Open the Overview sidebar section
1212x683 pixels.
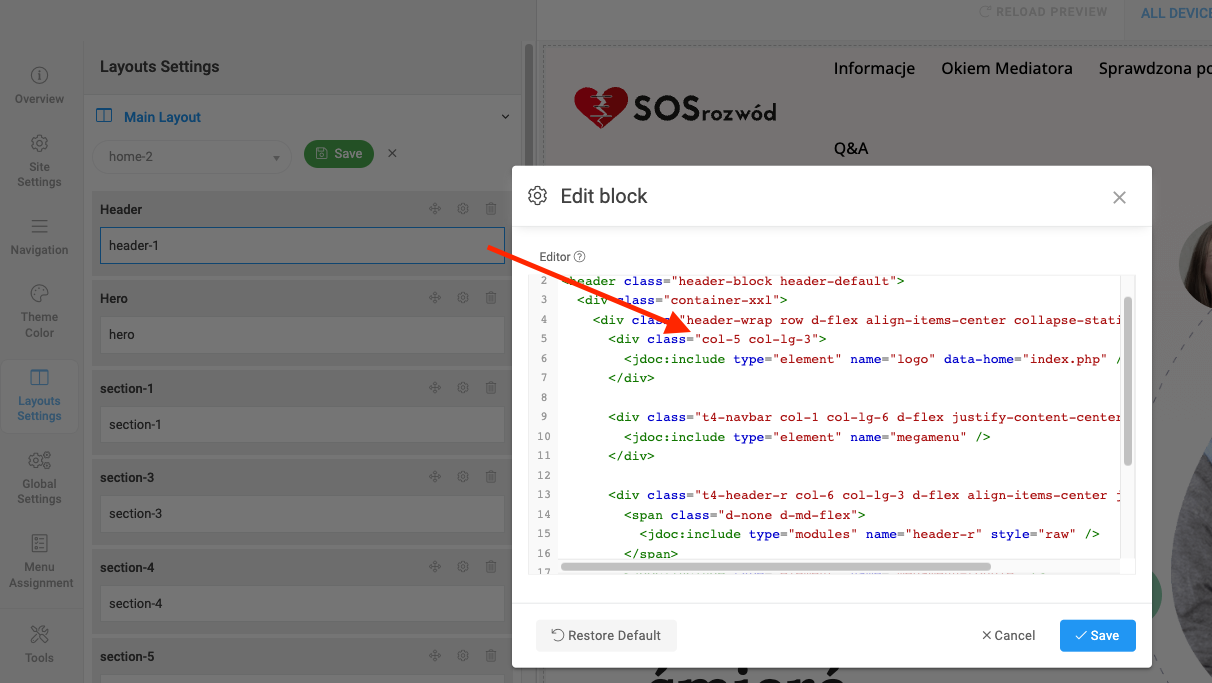tap(39, 85)
